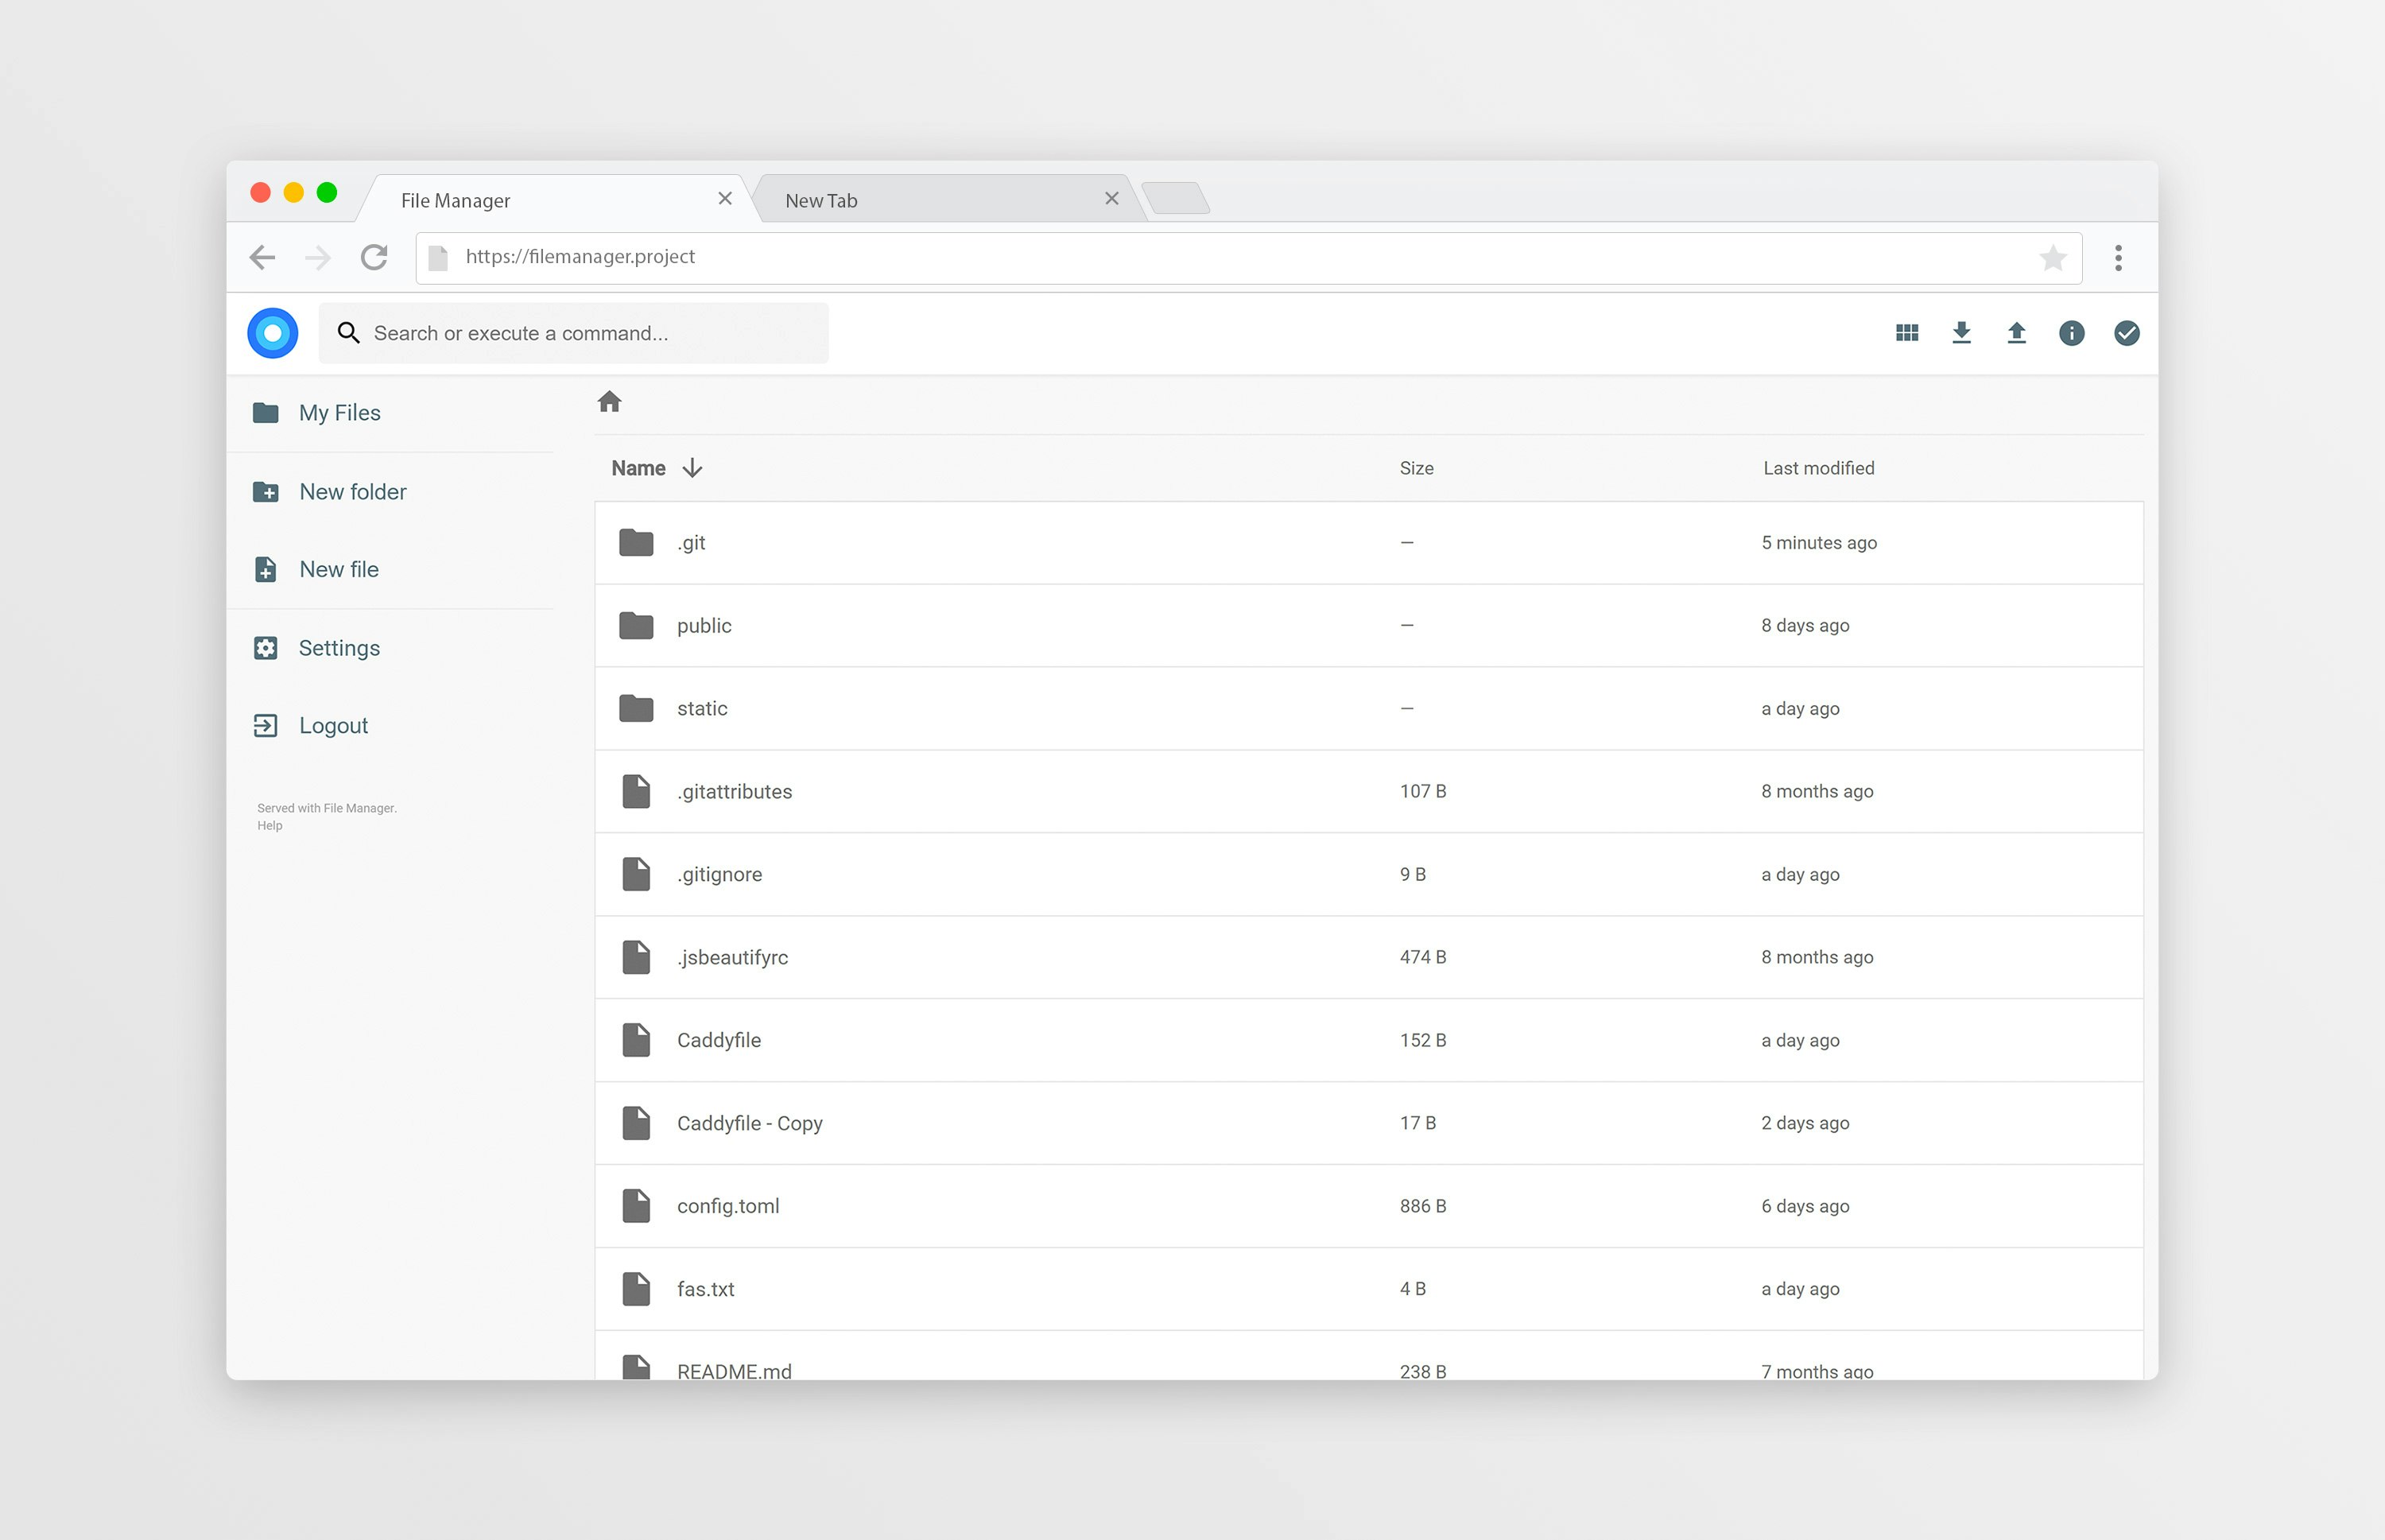
Task: Create a new folder
Action: click(354, 491)
